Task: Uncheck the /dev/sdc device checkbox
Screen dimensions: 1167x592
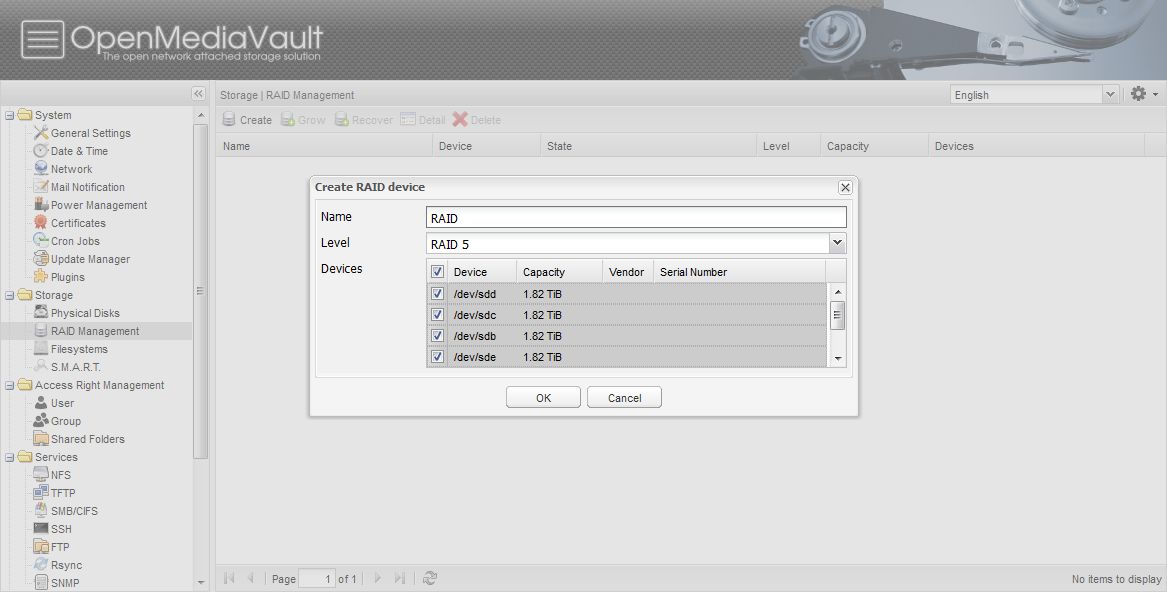Action: [x=438, y=314]
